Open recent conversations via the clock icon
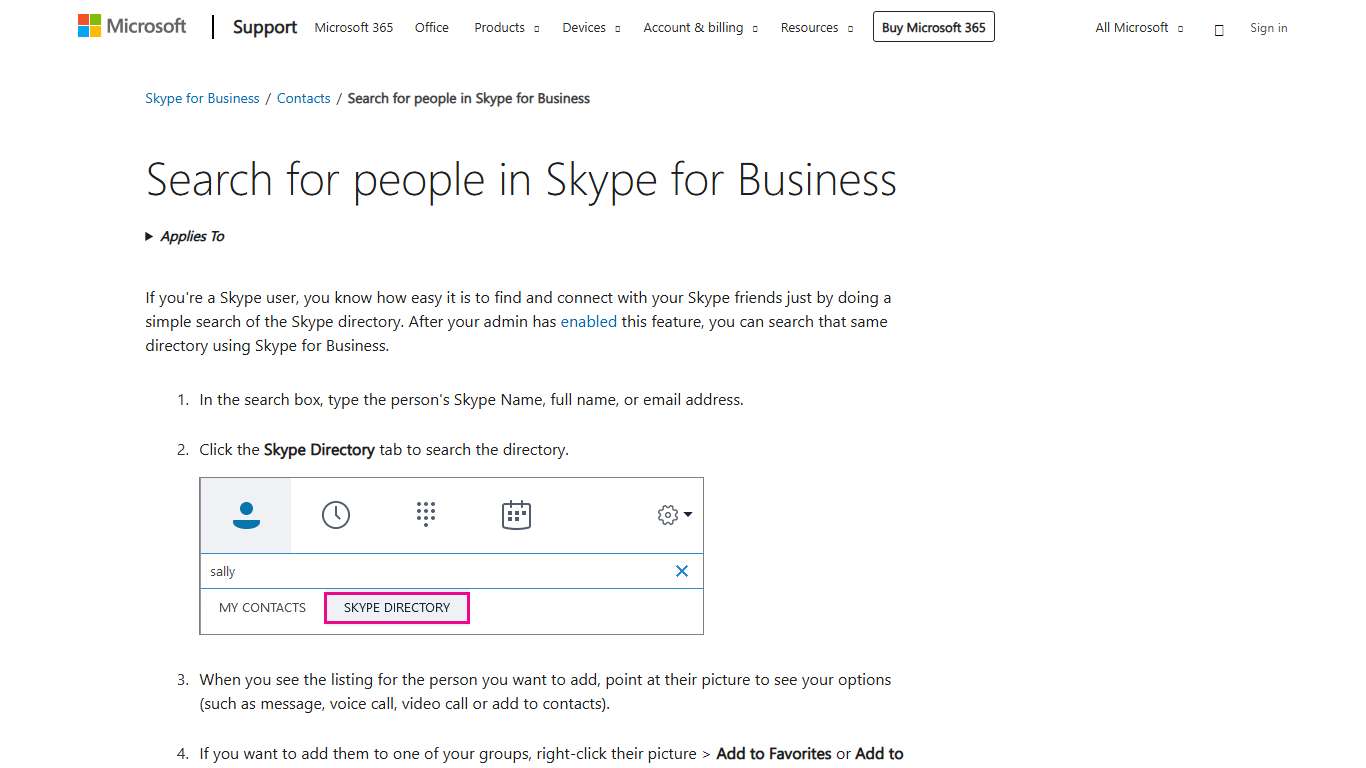Screen dimensions: 1366x768 tap(335, 514)
